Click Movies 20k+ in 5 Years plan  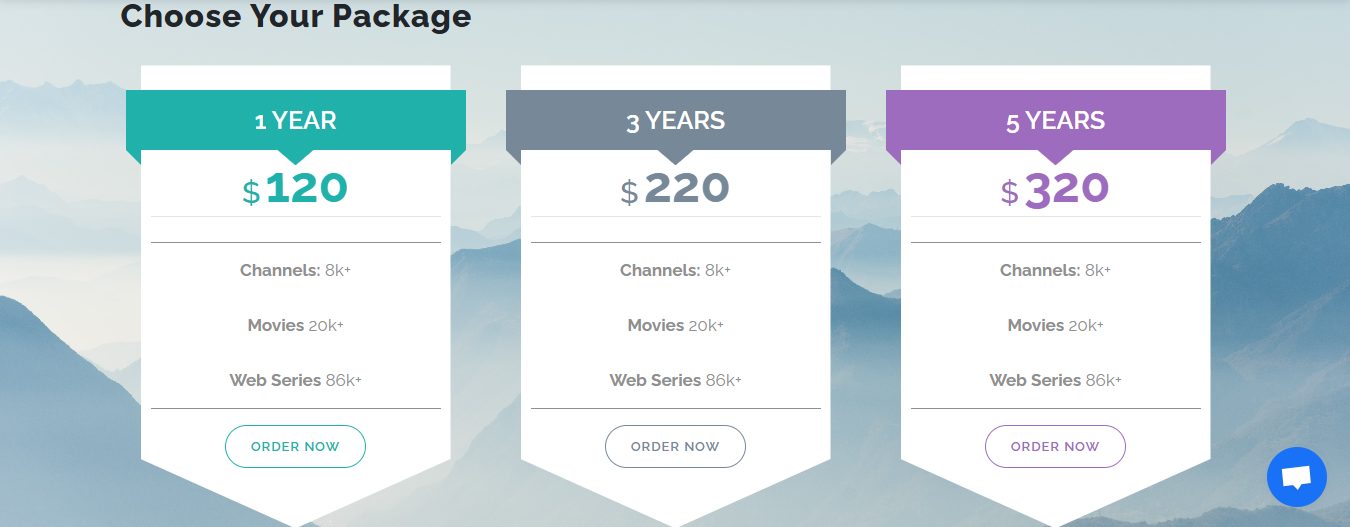coord(1055,325)
